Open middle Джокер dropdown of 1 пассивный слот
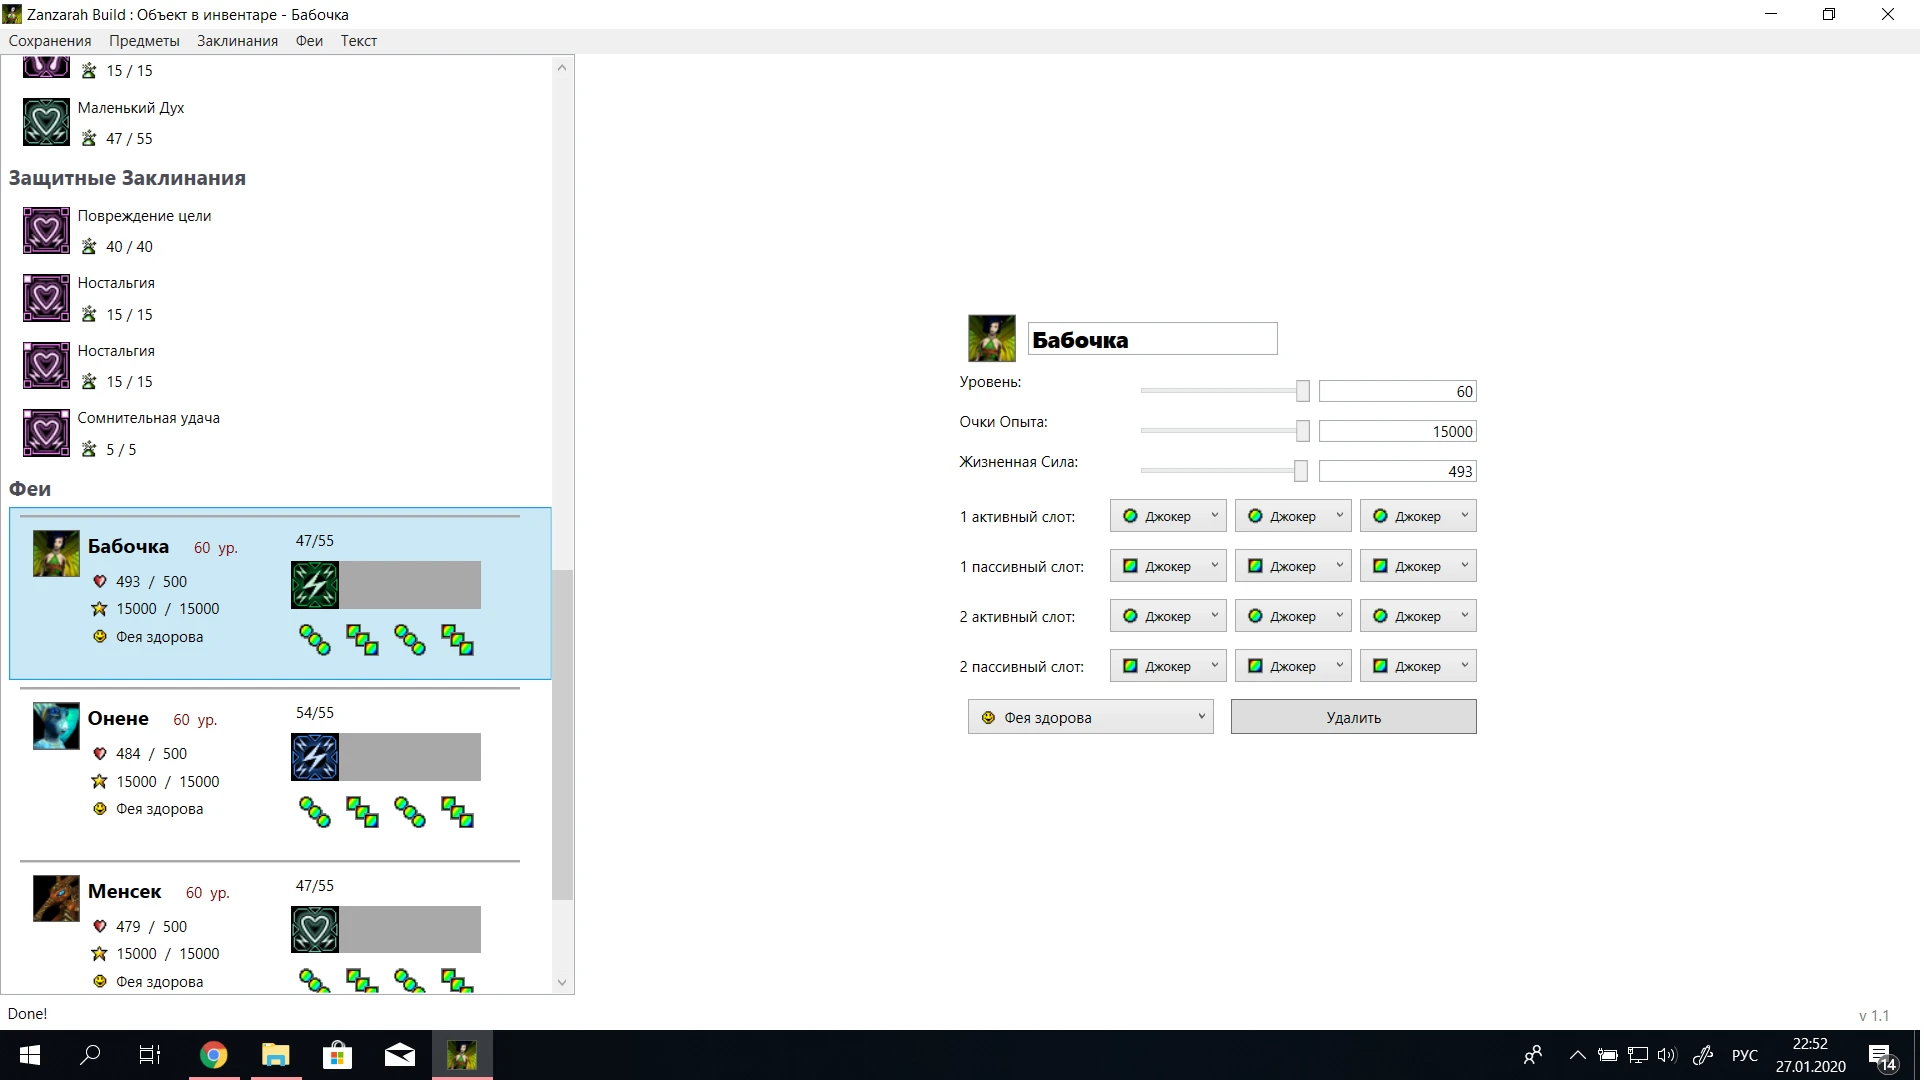 1292,566
